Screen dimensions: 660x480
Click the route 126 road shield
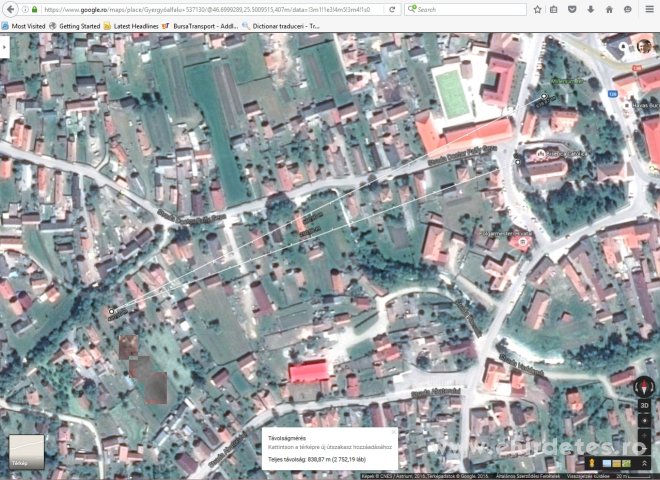click(x=613, y=94)
